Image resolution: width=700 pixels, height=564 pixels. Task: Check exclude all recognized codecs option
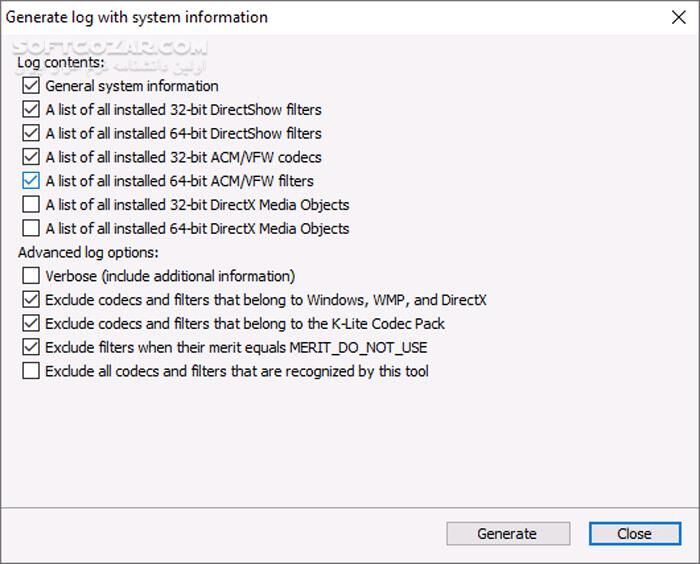30,371
